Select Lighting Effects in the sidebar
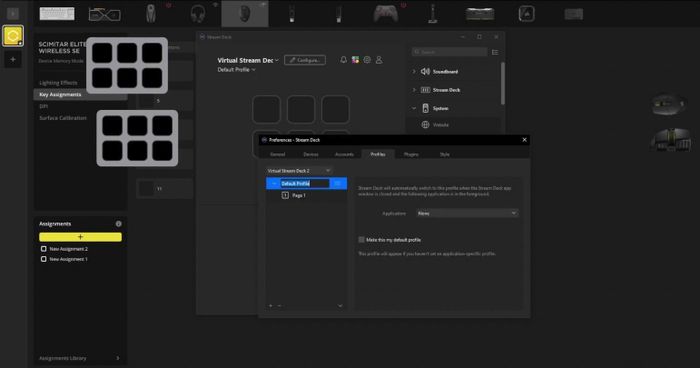Viewport: 700px width, 368px height. [58, 83]
